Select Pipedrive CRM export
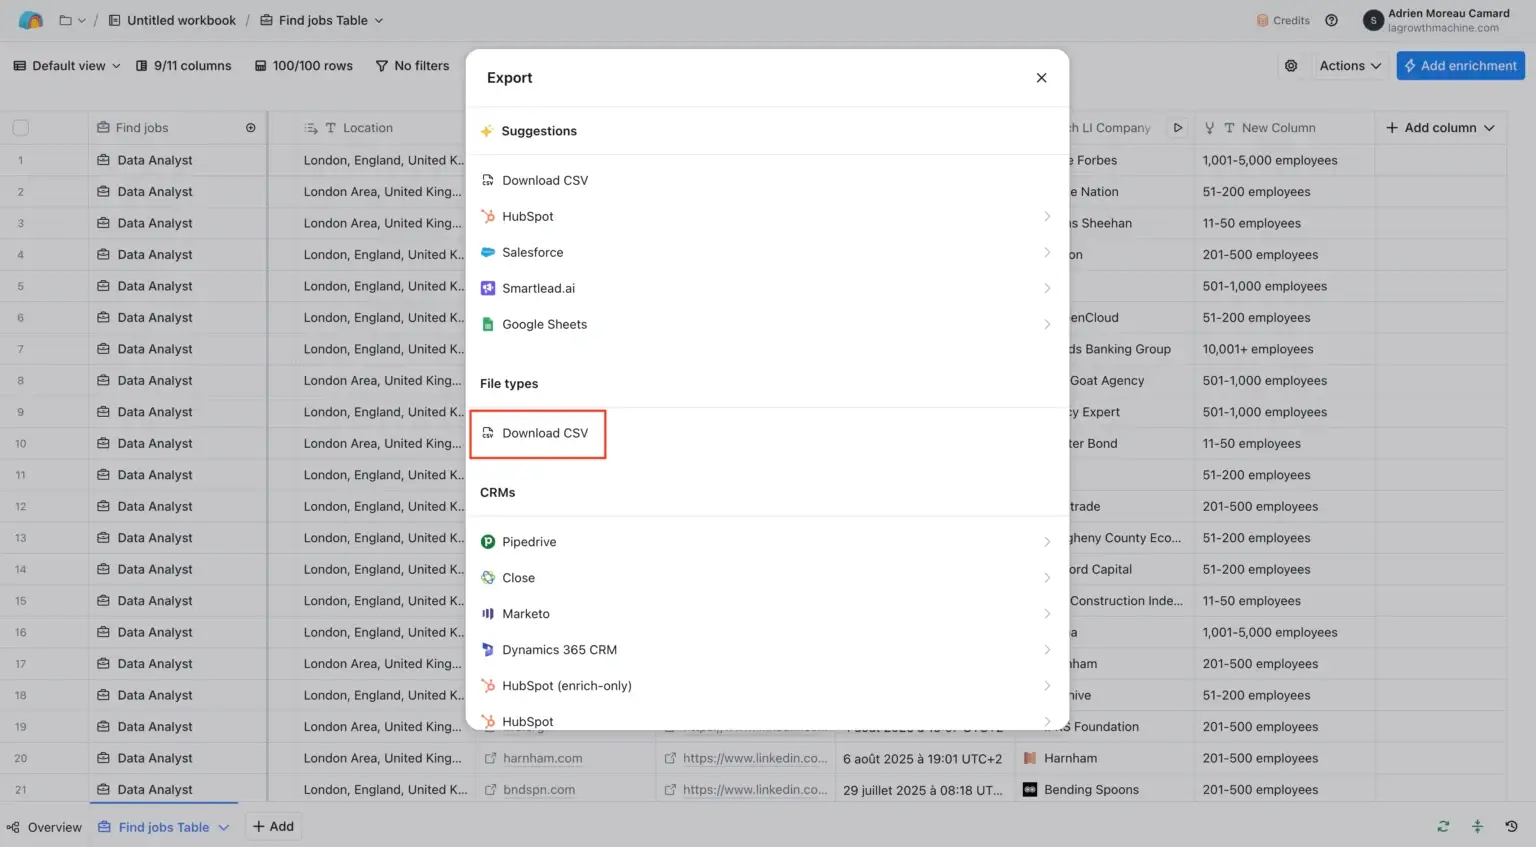Image resolution: width=1536 pixels, height=847 pixels. [767, 542]
